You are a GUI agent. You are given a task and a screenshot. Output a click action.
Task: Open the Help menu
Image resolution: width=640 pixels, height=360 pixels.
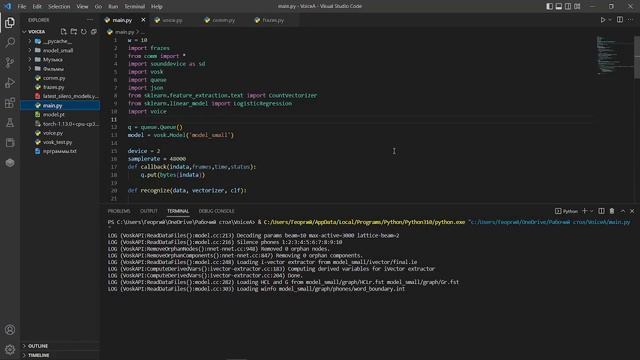(x=157, y=7)
